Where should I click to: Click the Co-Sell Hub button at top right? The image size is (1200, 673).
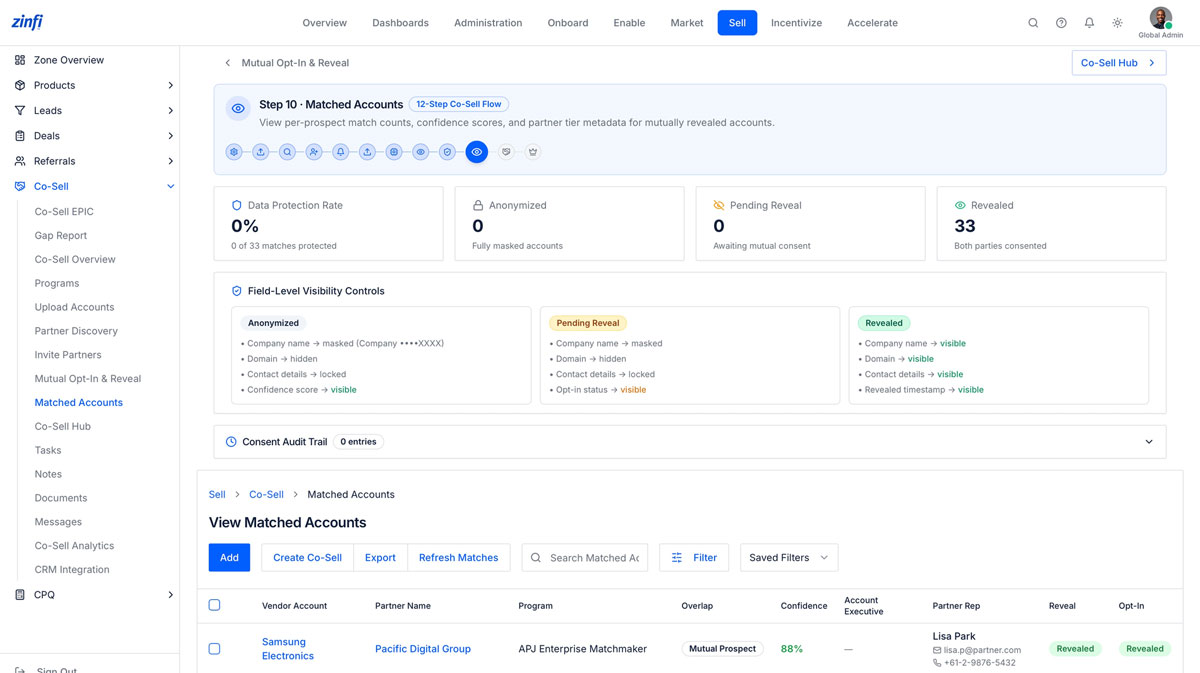[1119, 63]
